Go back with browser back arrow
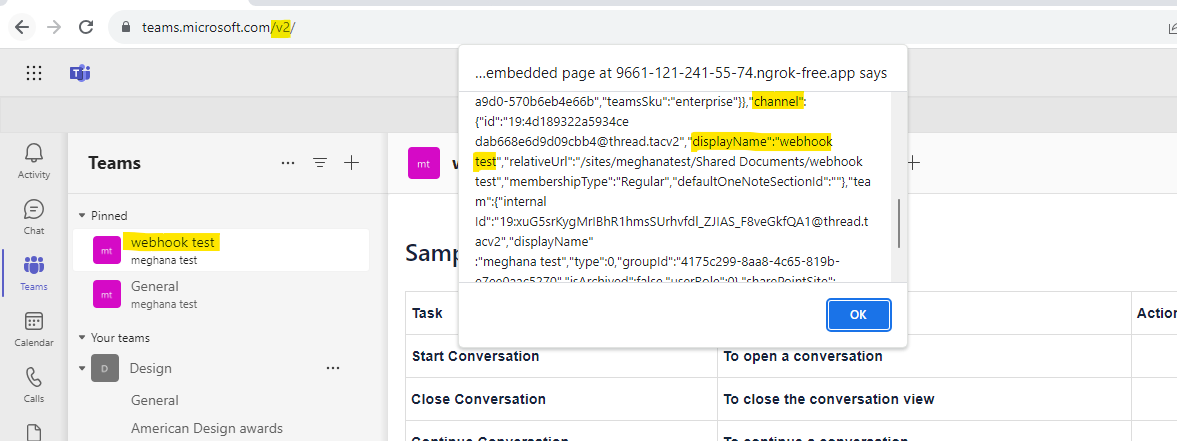The height and width of the screenshot is (441, 1177). point(22,27)
